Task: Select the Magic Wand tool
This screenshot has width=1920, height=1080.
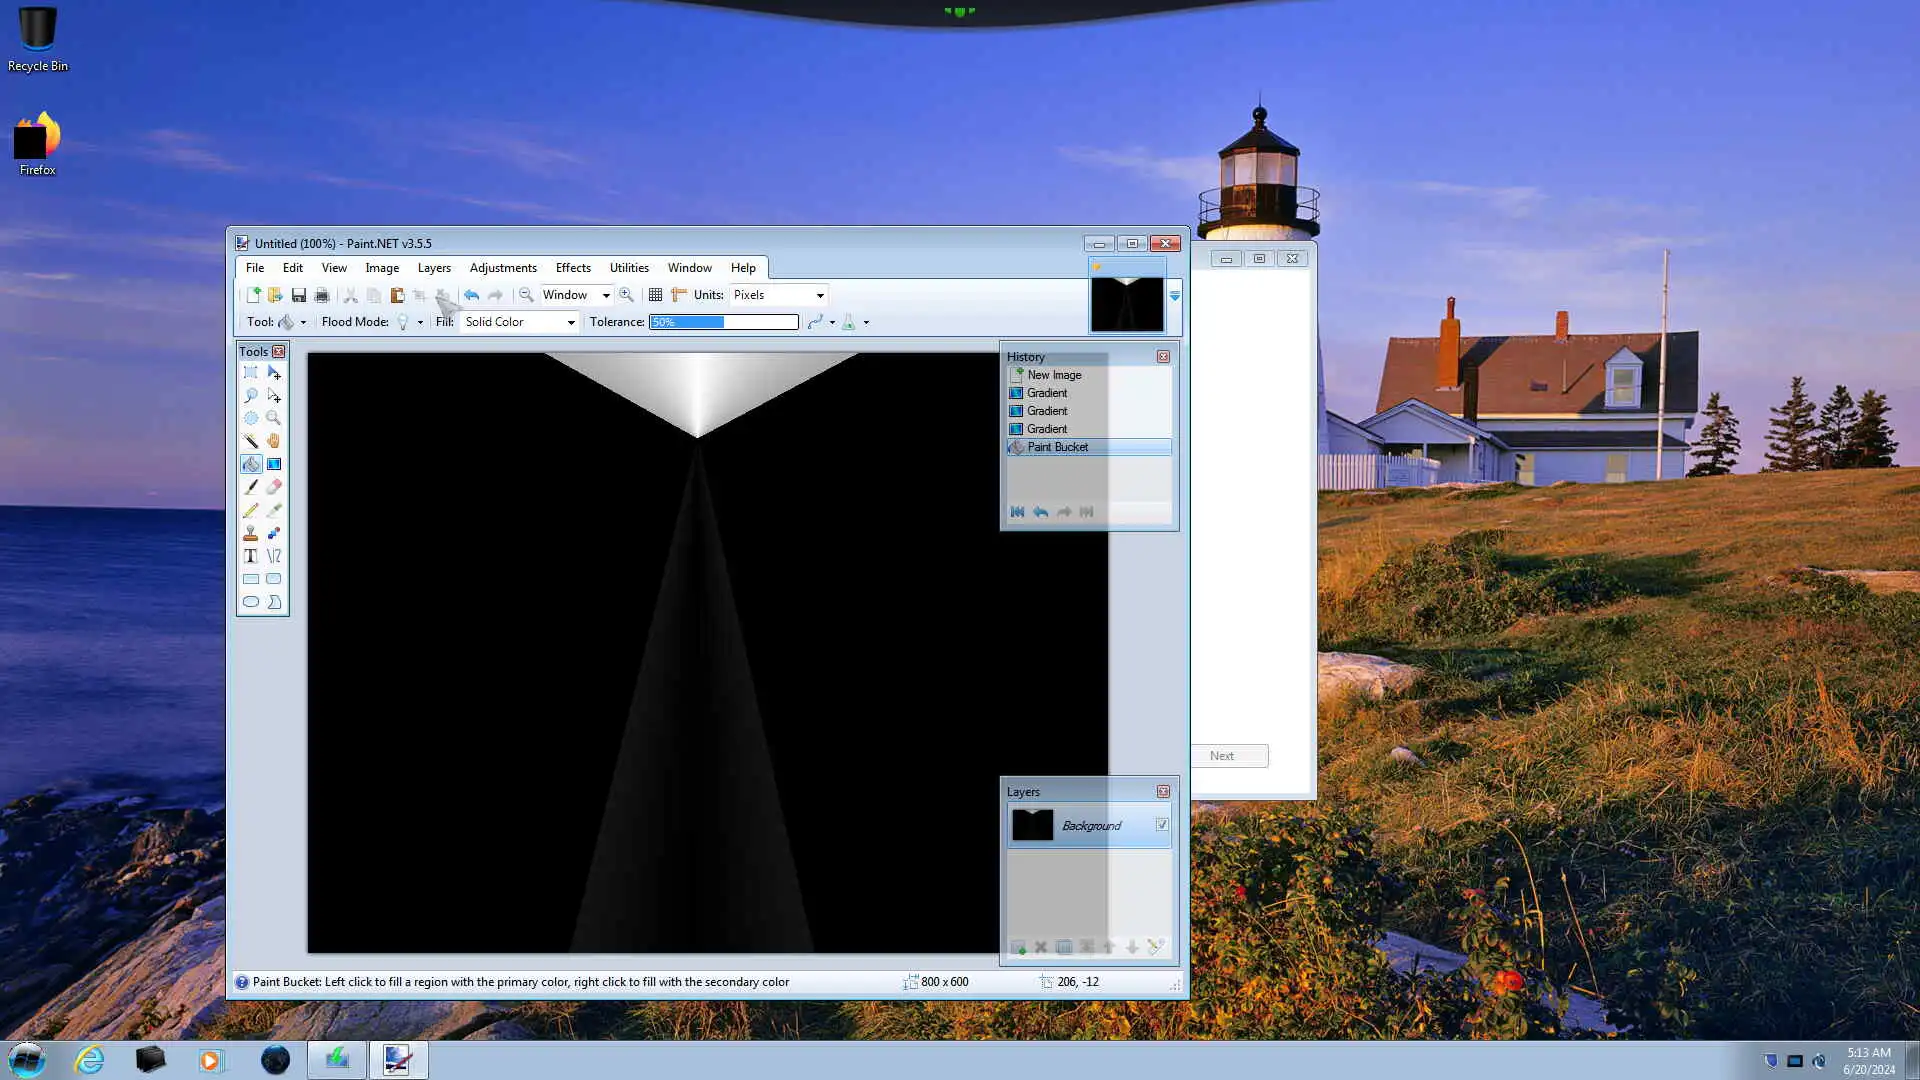Action: (250, 441)
